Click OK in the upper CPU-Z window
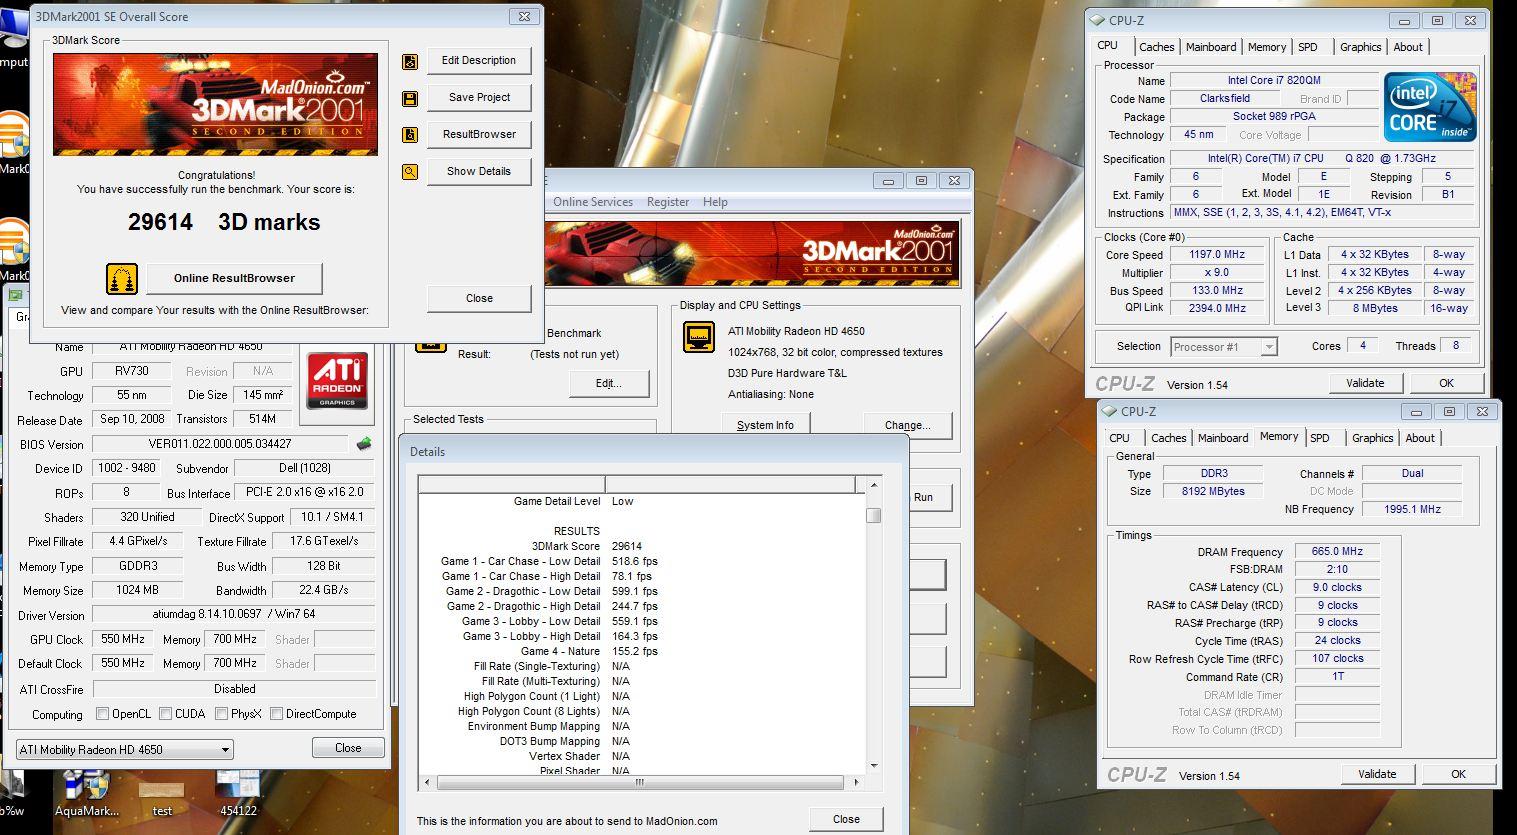1517x835 pixels. pyautogui.click(x=1446, y=383)
